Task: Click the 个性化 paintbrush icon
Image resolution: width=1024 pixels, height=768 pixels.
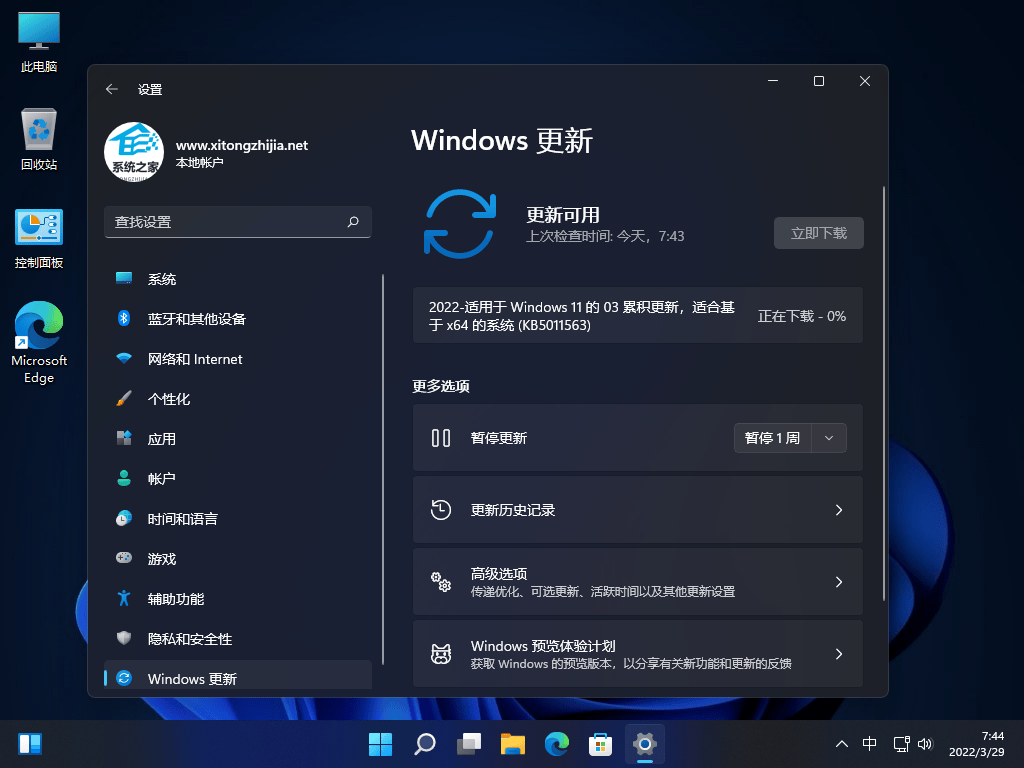Action: click(x=124, y=399)
